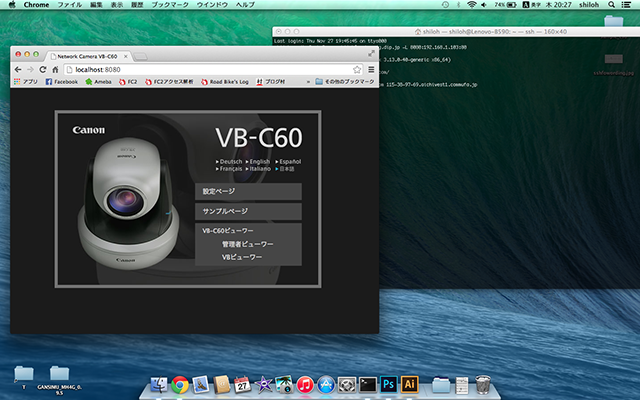This screenshot has width=640, height=400.
Task: Open the Facebook bookmark
Action: [62, 82]
